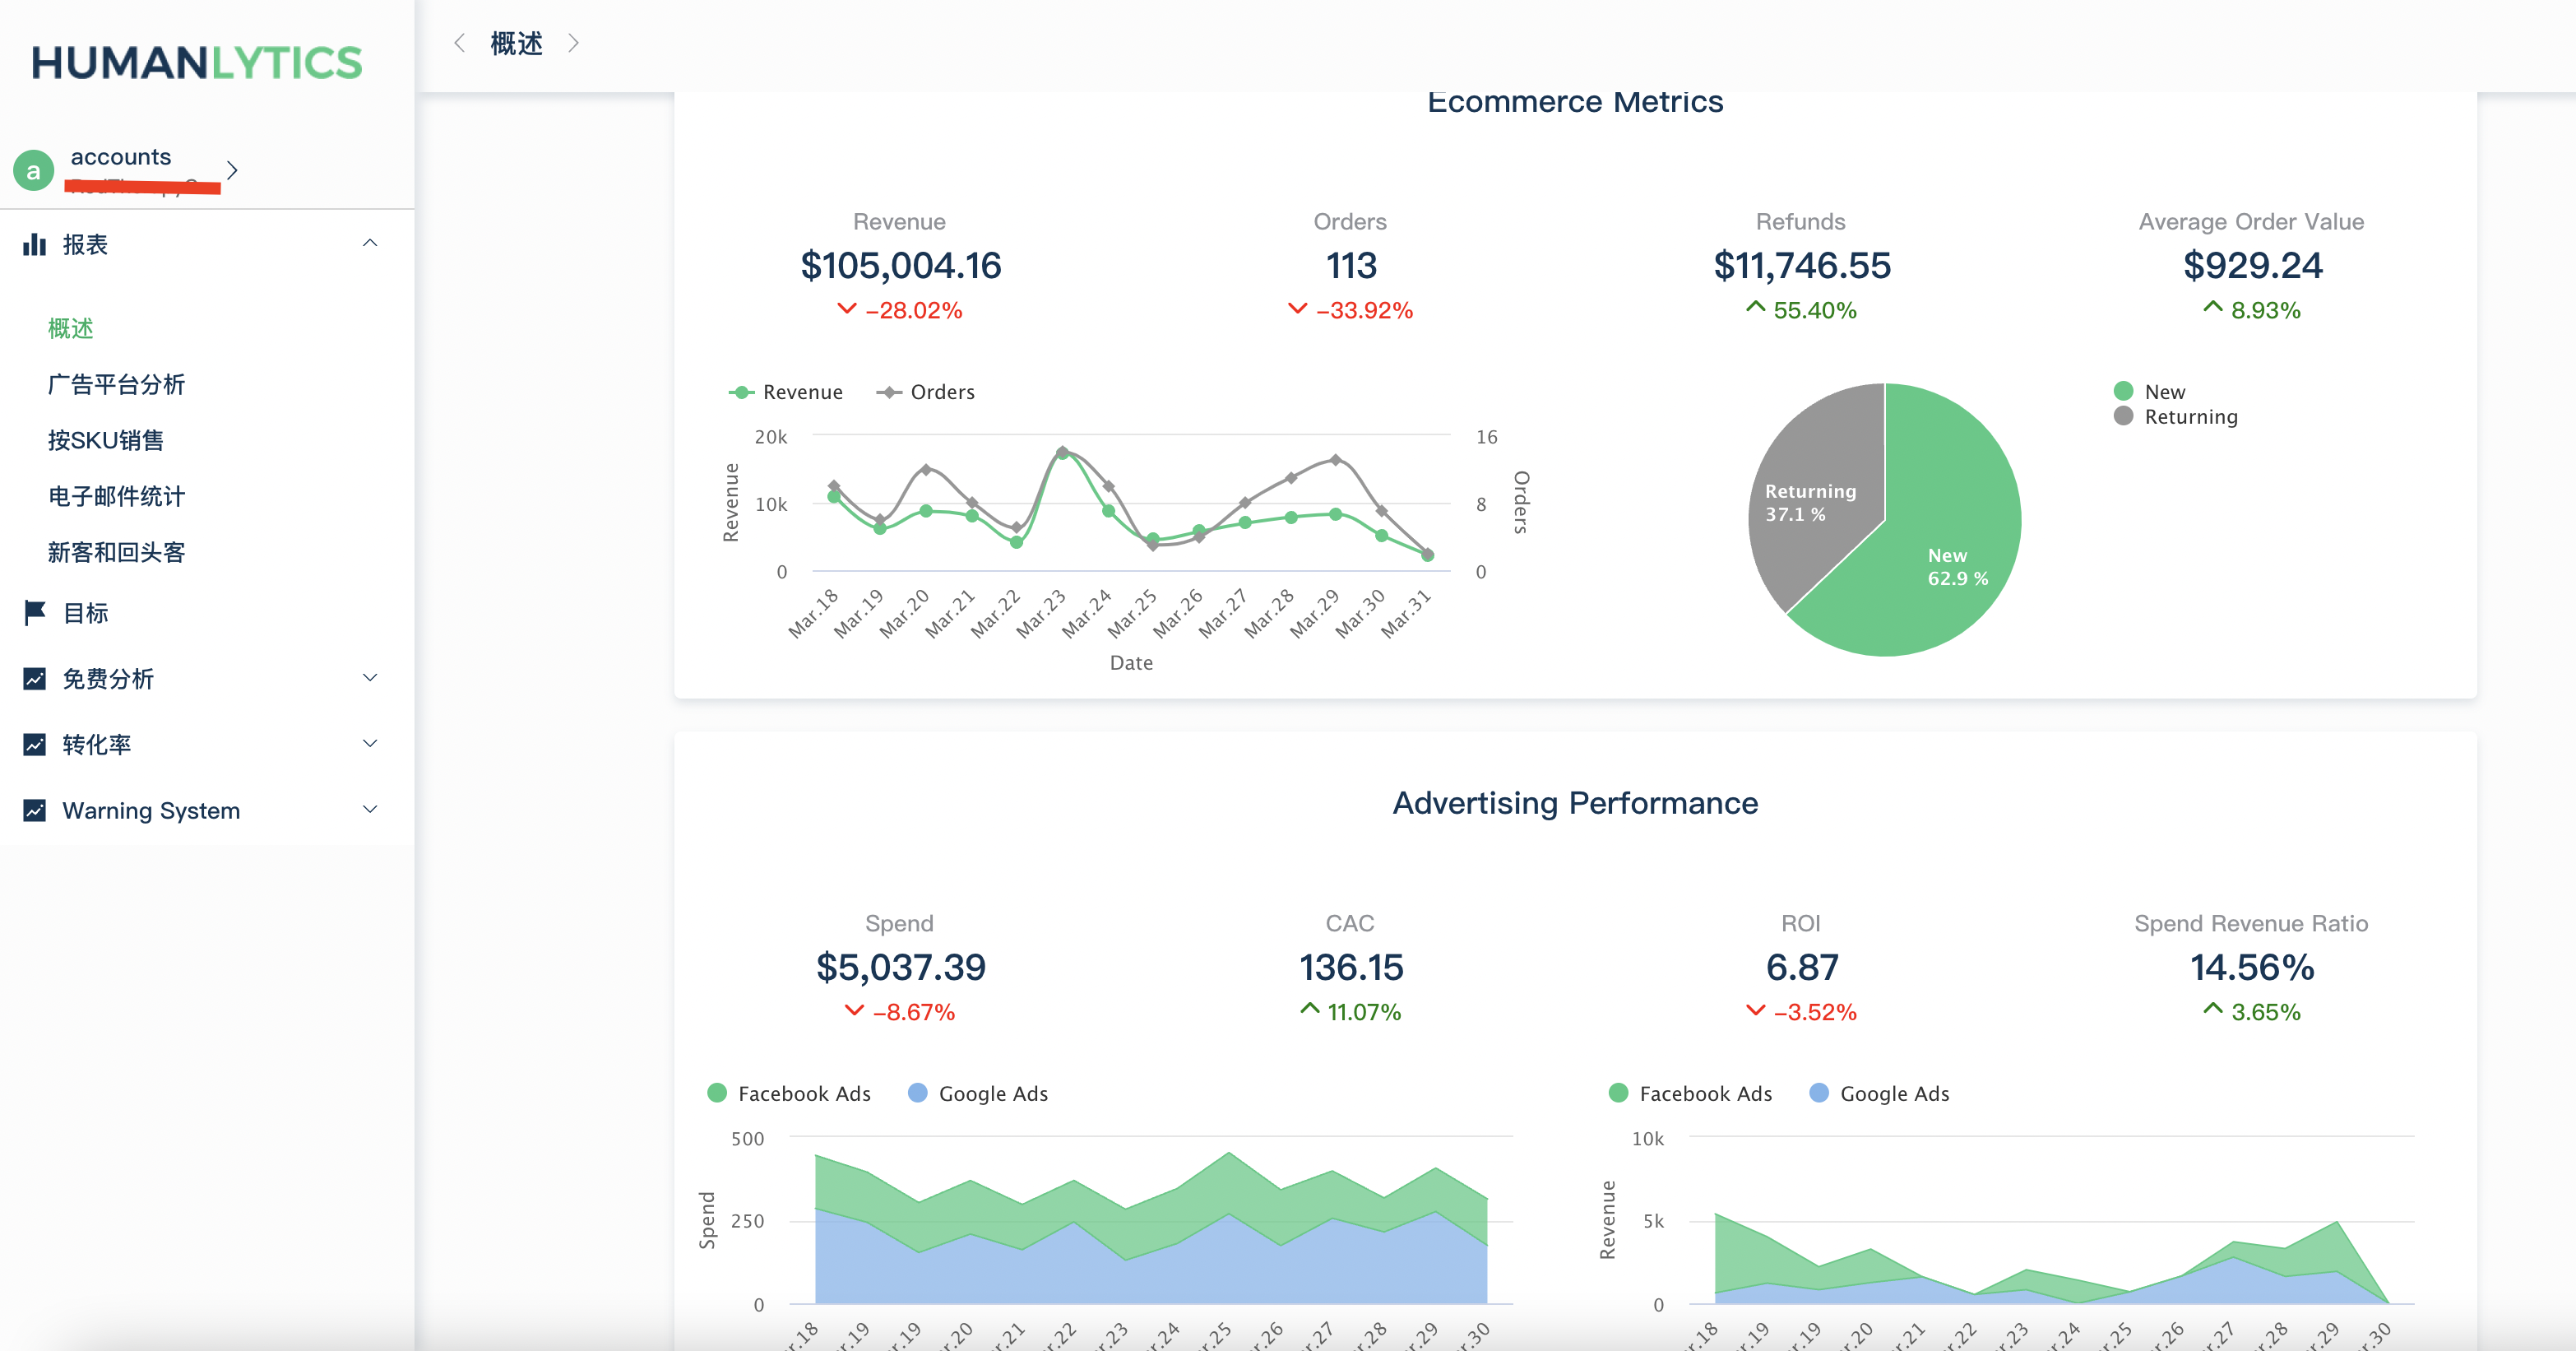Click the forward arrow beside 概述 header

[x=573, y=43]
